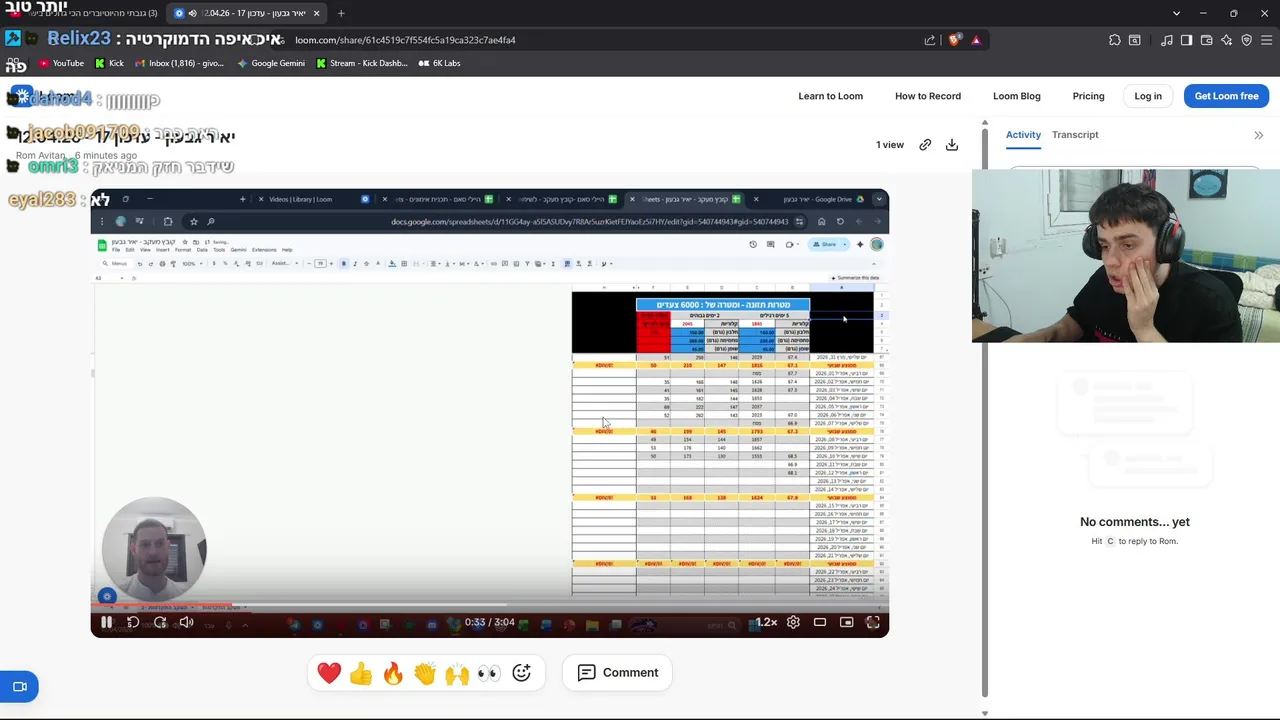Open the video player settings gear

click(793, 622)
